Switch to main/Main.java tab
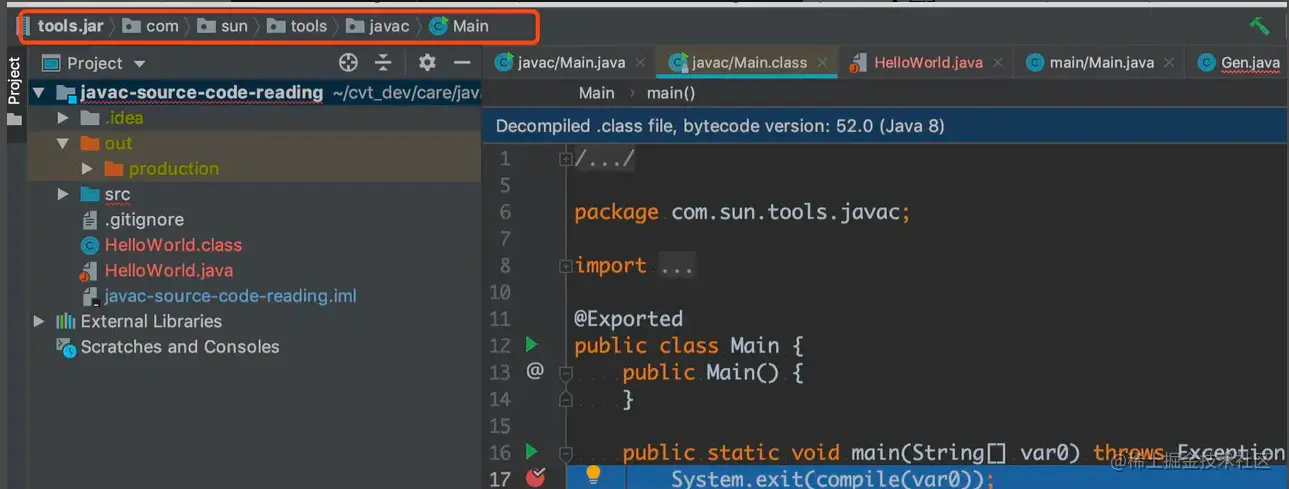 [x=1101, y=62]
